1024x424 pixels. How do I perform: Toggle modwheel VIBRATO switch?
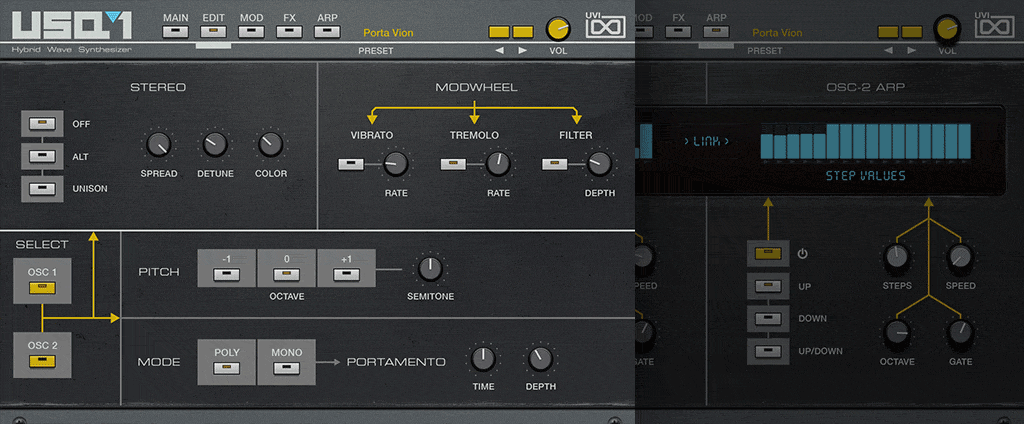pos(351,165)
